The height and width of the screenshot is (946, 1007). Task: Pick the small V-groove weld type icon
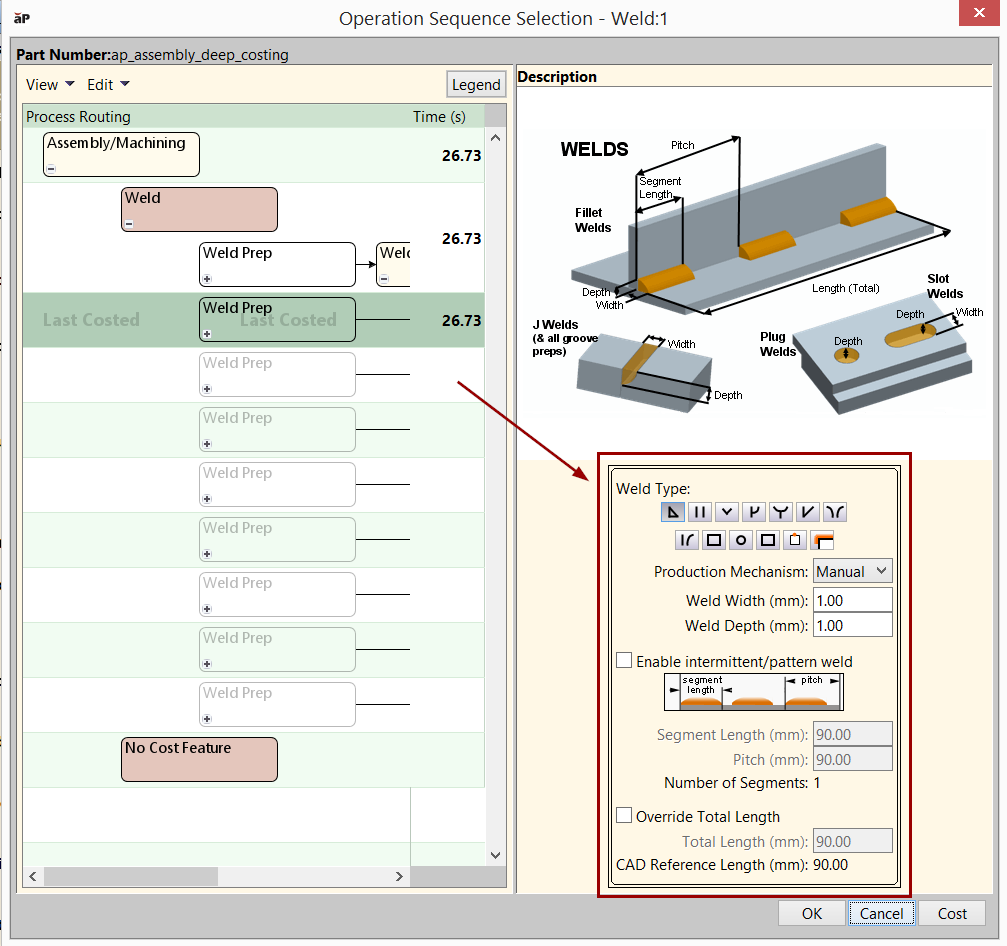tap(727, 512)
